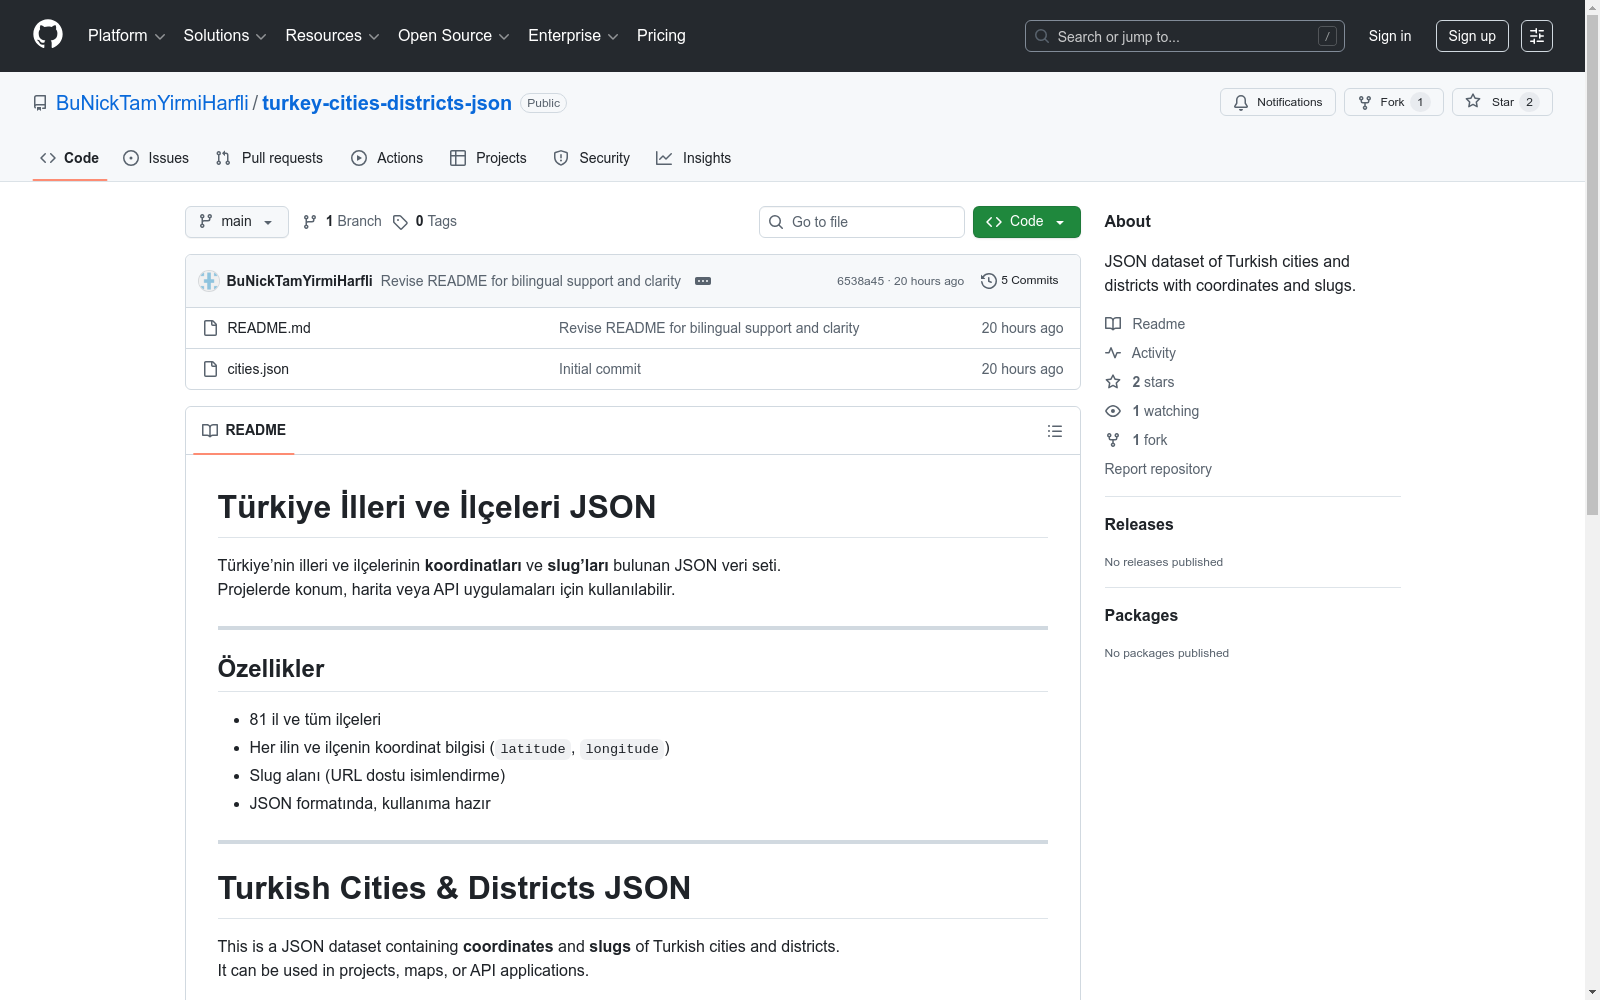Expand the Open Source dropdown menu
Screen dimensions: 1600x1000
click(x=454, y=36)
